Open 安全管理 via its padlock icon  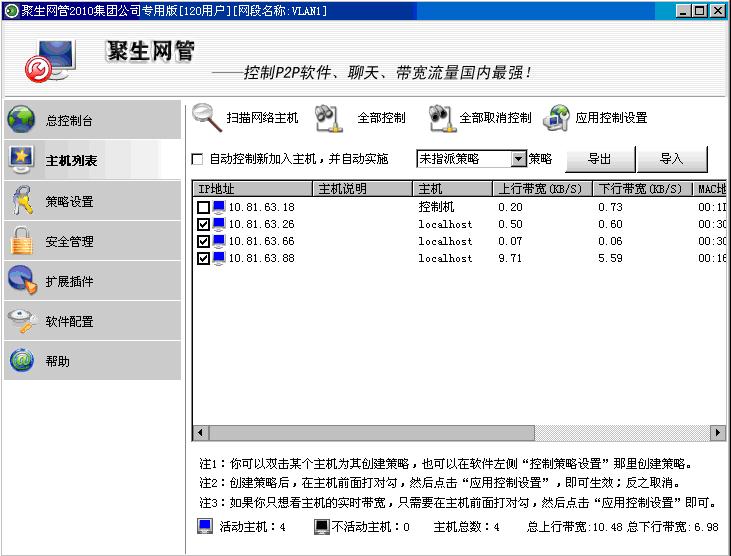22,241
